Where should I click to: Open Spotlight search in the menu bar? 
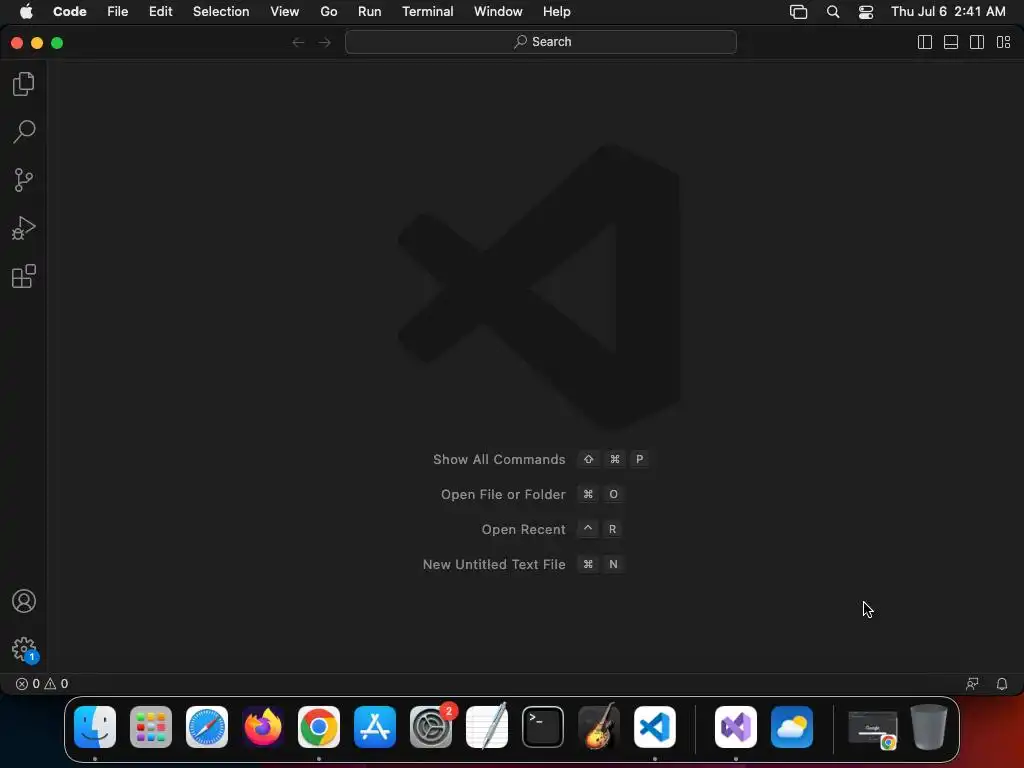click(833, 12)
